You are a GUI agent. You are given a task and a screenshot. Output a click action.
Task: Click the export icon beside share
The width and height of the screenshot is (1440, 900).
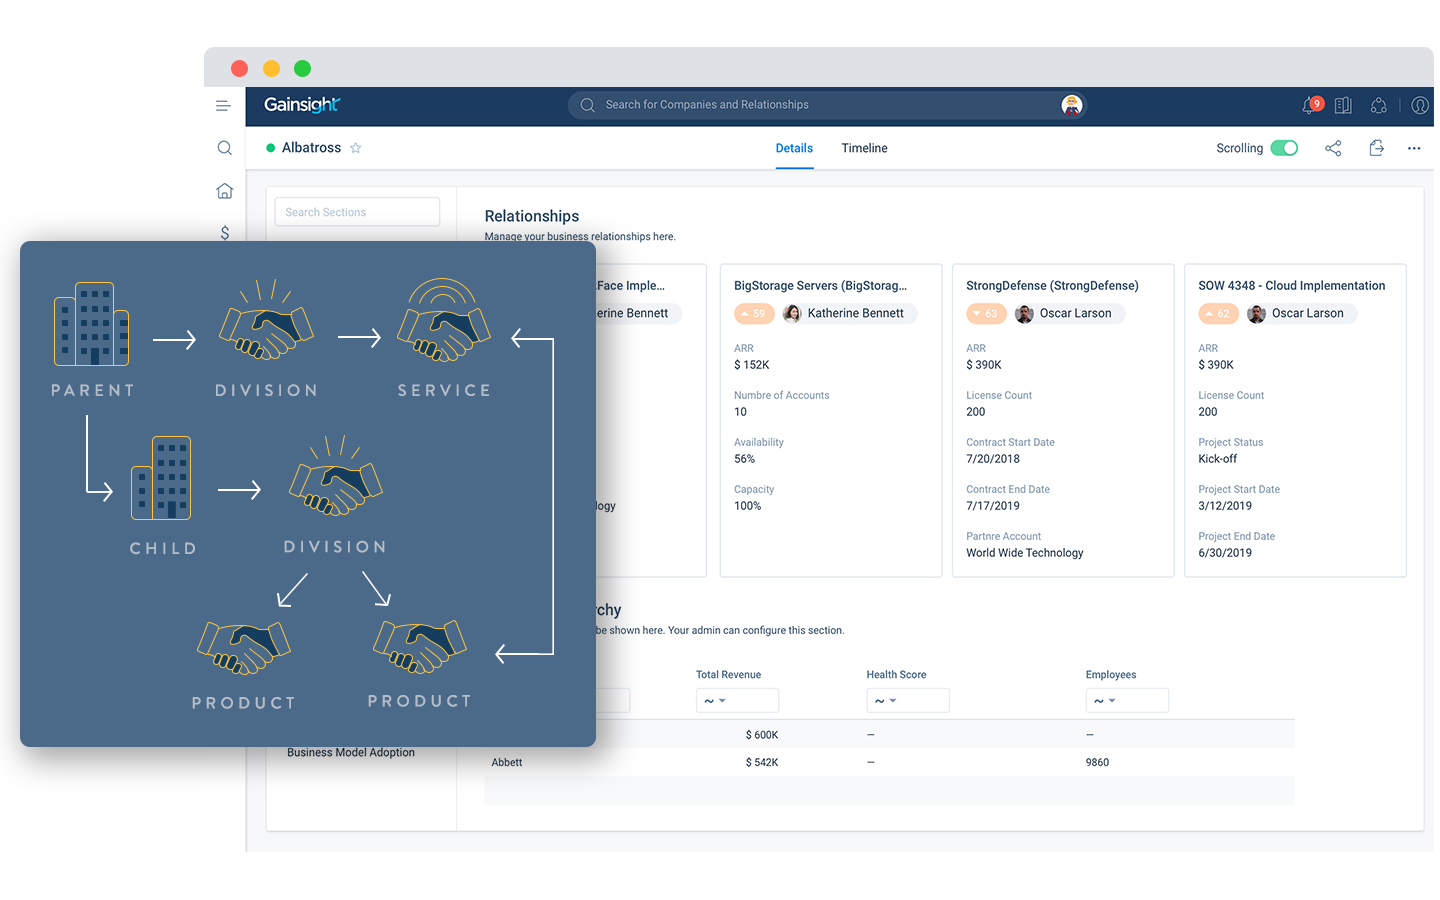coord(1376,148)
